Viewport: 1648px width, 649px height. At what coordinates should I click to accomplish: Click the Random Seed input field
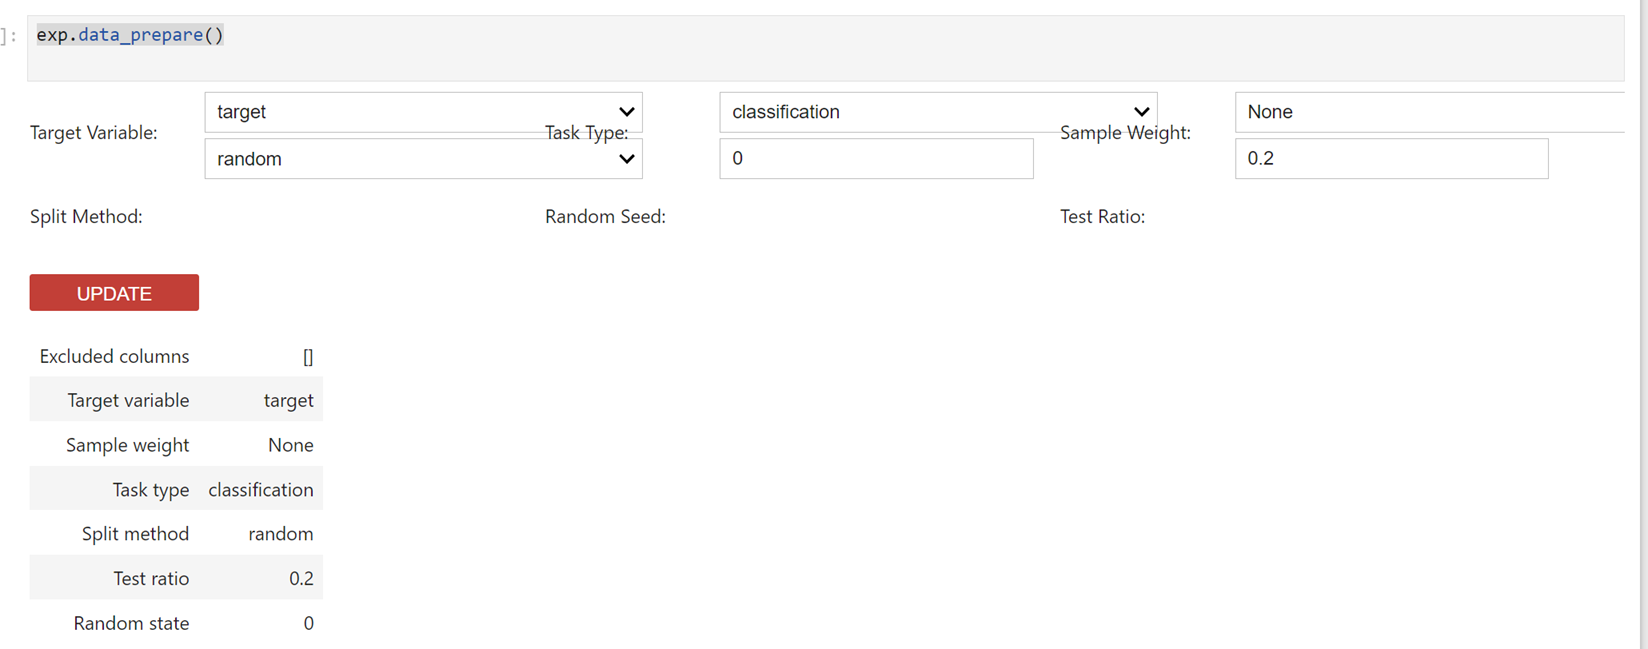876,159
